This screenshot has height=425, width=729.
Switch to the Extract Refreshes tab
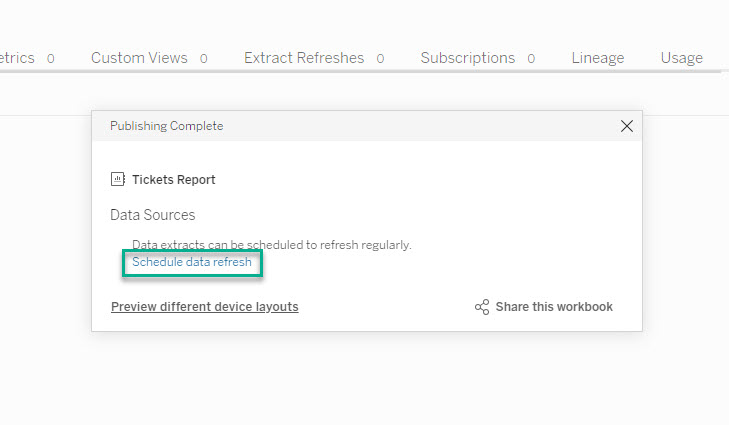pyautogui.click(x=304, y=58)
